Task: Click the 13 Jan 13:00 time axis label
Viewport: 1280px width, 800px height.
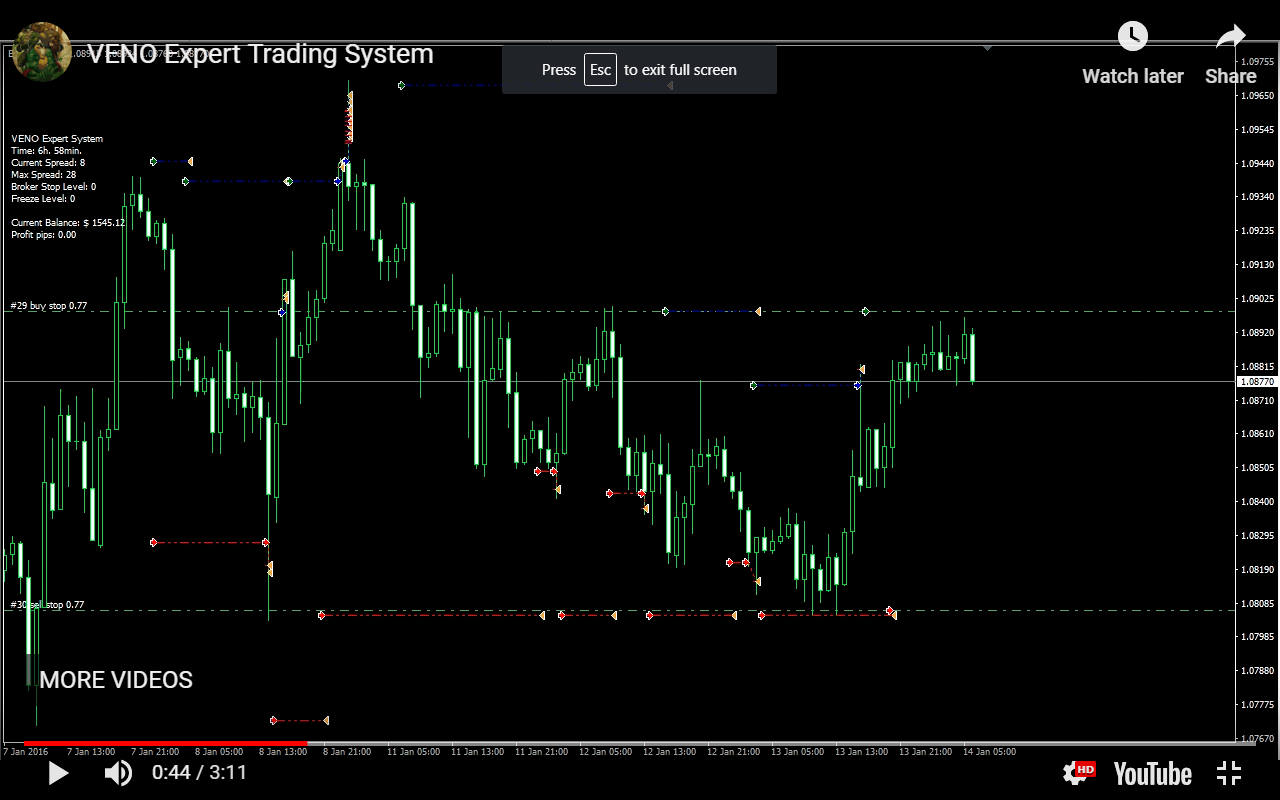Action: point(861,751)
